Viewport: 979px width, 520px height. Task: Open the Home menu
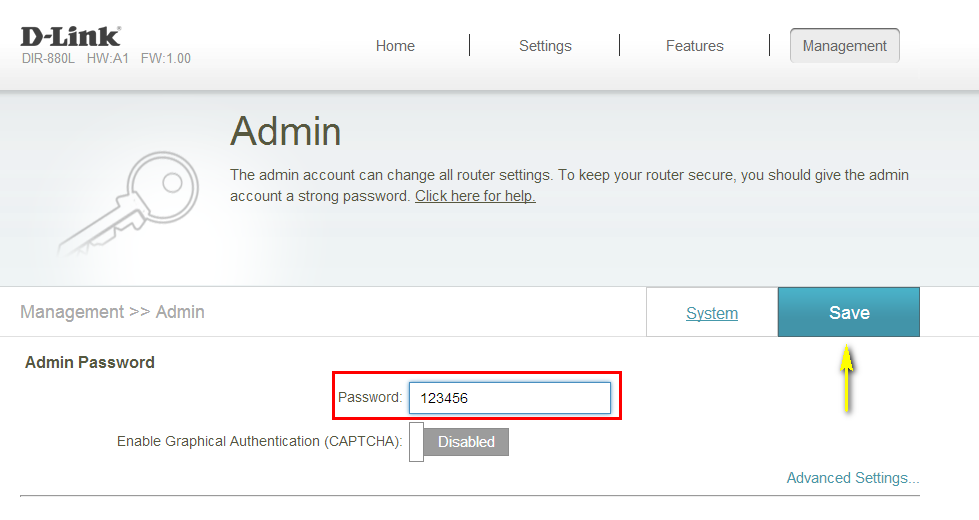pos(395,46)
